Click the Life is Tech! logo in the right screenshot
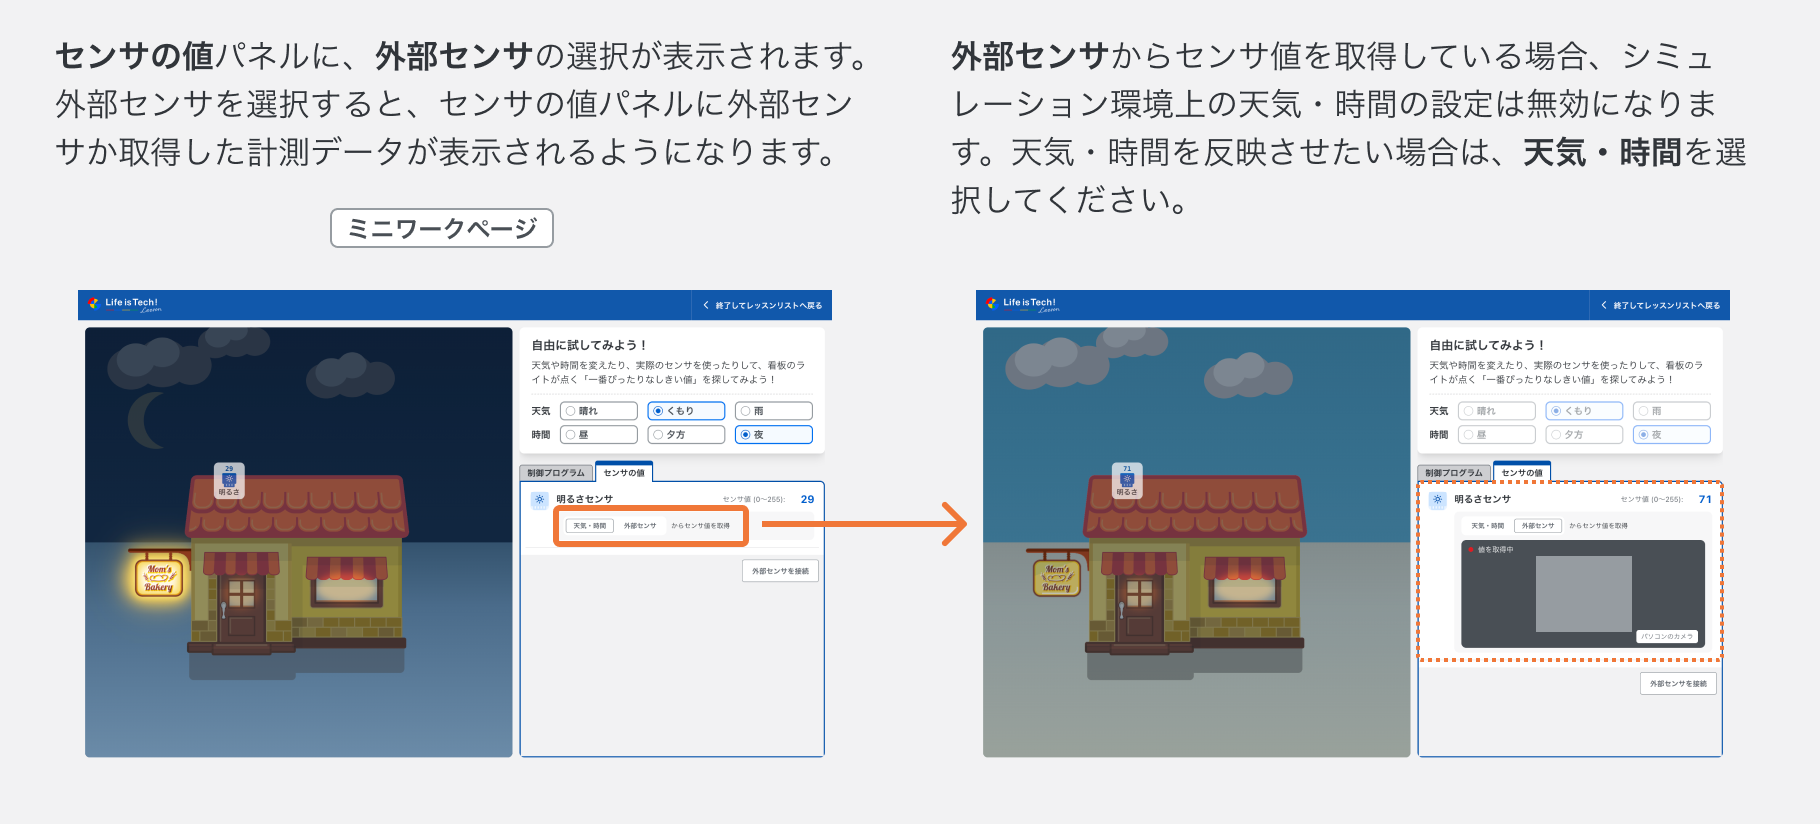The image size is (1820, 824). 1022,304
